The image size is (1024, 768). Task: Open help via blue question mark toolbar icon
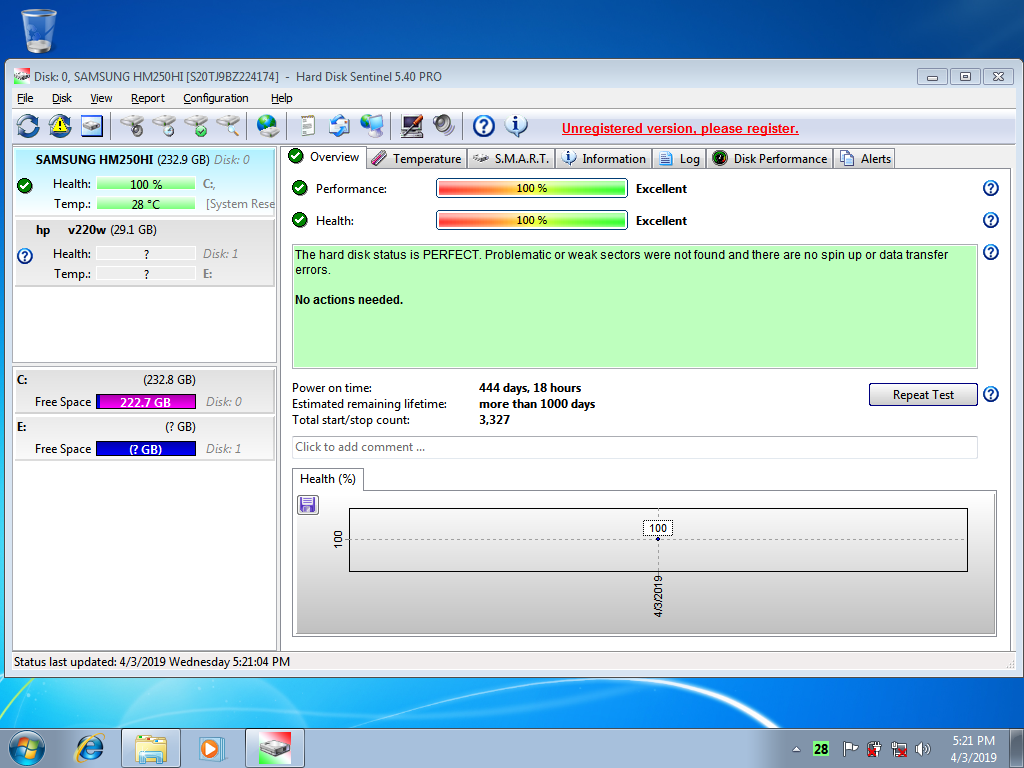[484, 125]
